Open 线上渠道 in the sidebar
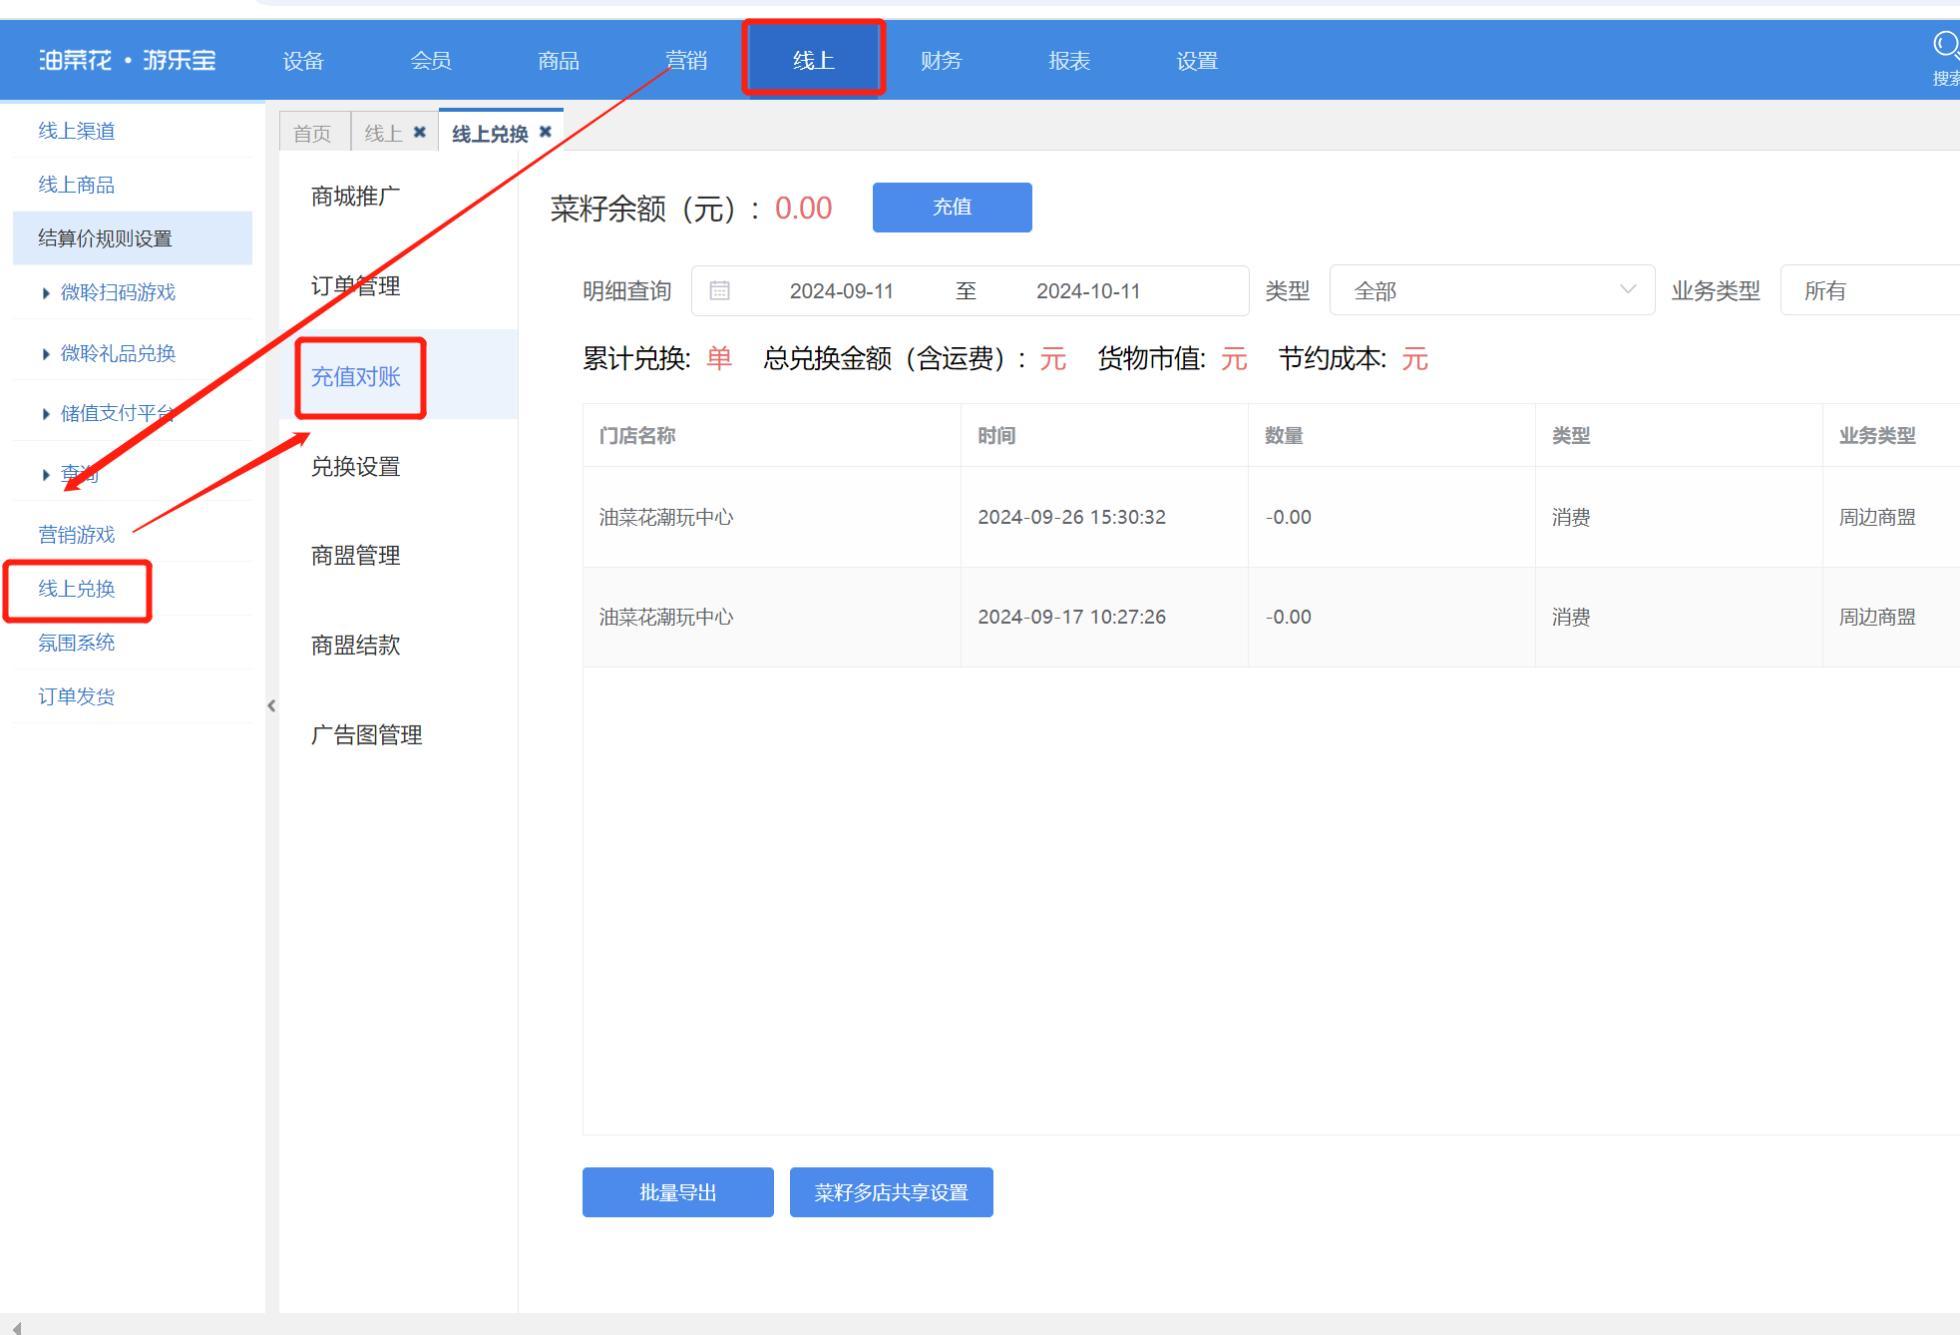This screenshot has width=1960, height=1335. pyautogui.click(x=77, y=131)
